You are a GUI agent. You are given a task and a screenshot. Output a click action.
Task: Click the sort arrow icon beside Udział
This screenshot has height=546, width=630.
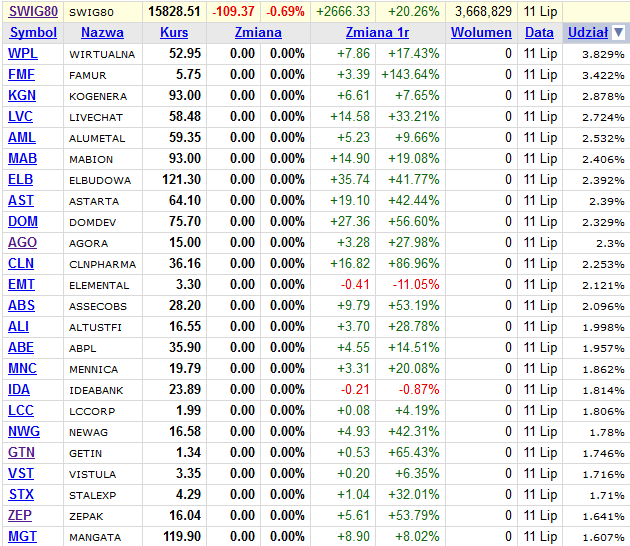[618, 33]
